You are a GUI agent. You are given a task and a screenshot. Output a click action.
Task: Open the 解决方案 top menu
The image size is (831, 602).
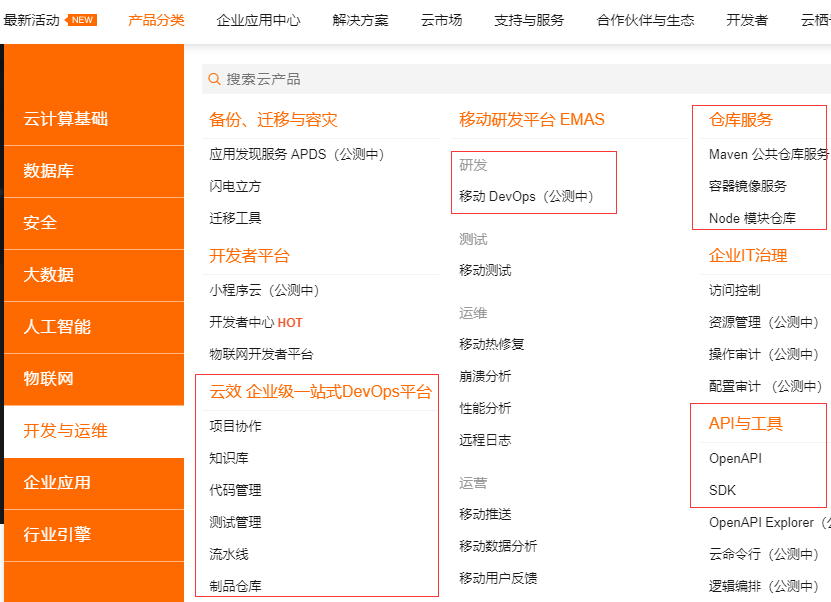pyautogui.click(x=360, y=20)
